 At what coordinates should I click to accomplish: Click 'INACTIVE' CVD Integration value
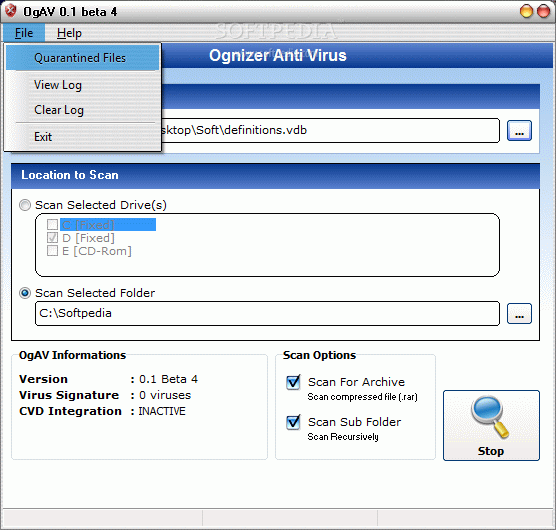[x=162, y=411]
